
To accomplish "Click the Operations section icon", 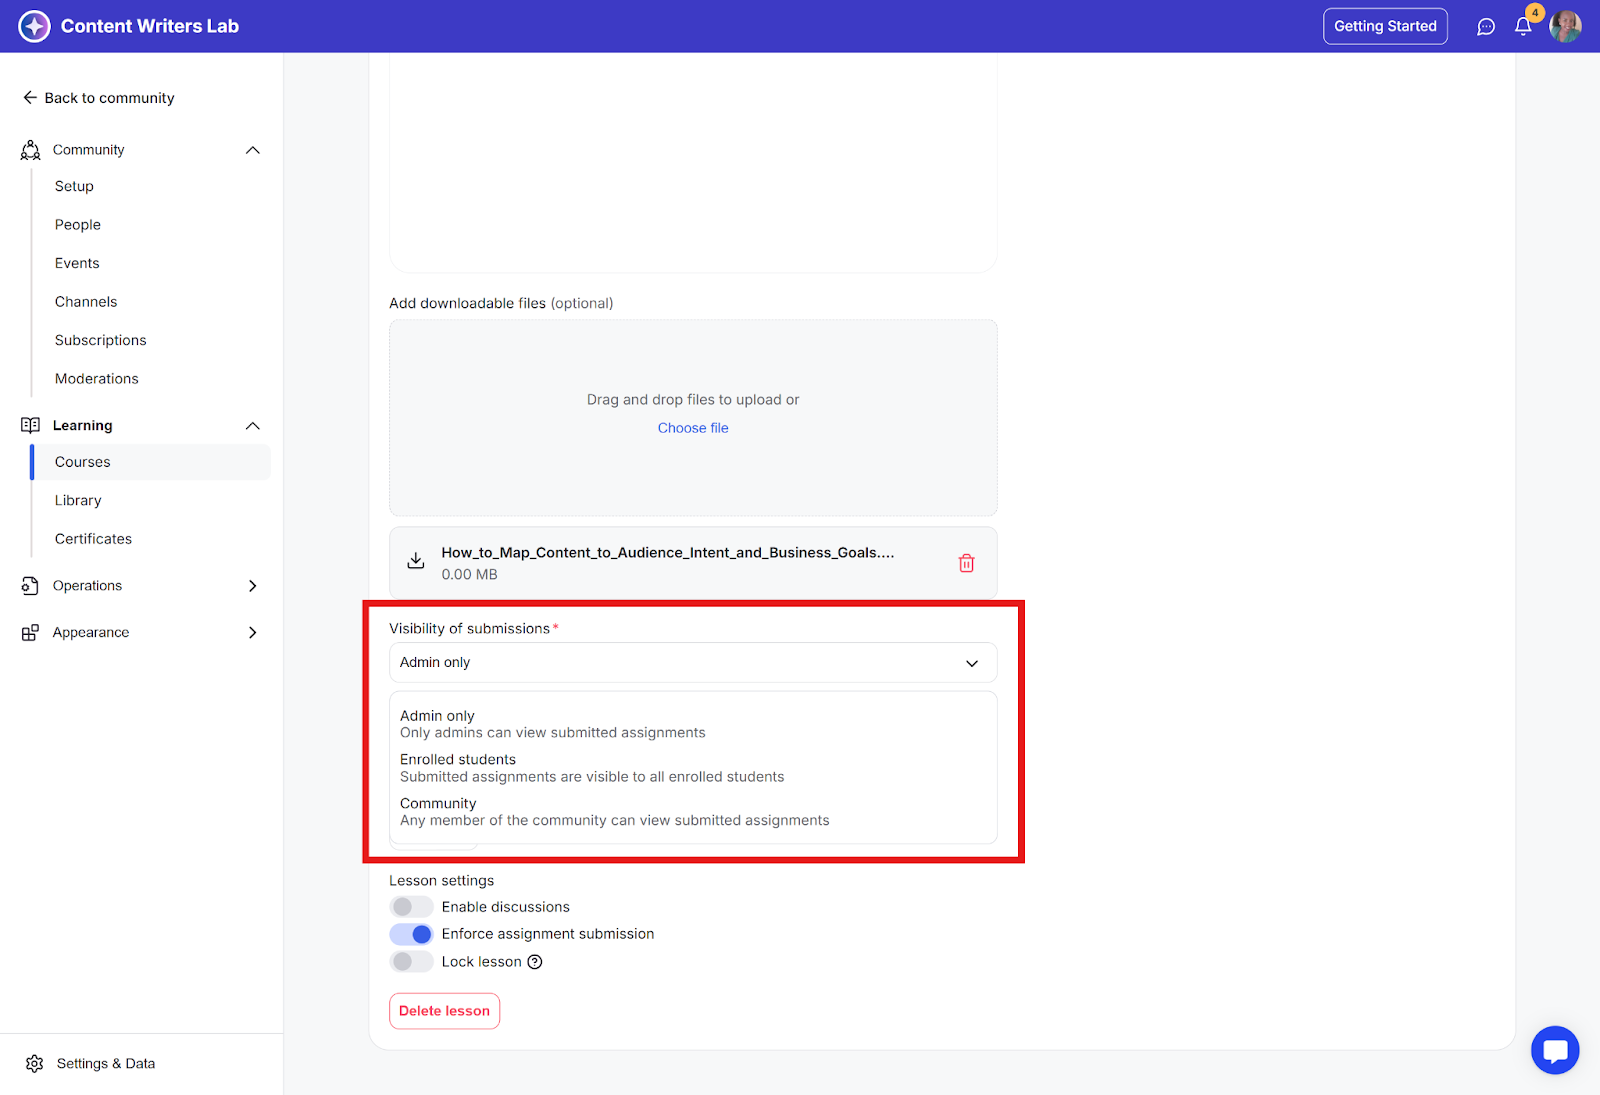I will (31, 586).
